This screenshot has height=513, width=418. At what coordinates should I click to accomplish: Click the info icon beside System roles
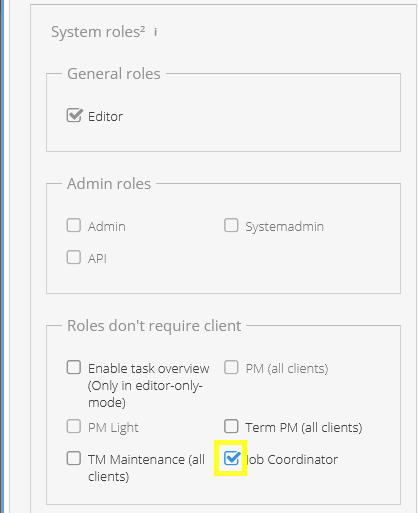pos(155,32)
